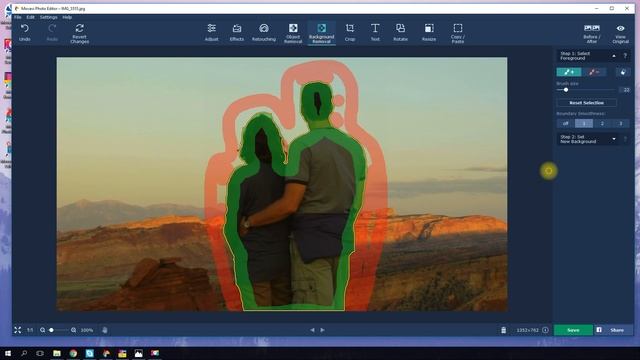Set Boundary Smoothness to 2
The width and height of the screenshot is (640, 360).
[602, 123]
